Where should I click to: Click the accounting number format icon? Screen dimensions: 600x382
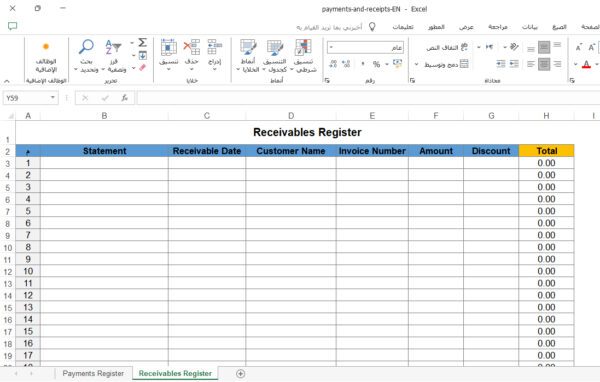click(x=398, y=64)
